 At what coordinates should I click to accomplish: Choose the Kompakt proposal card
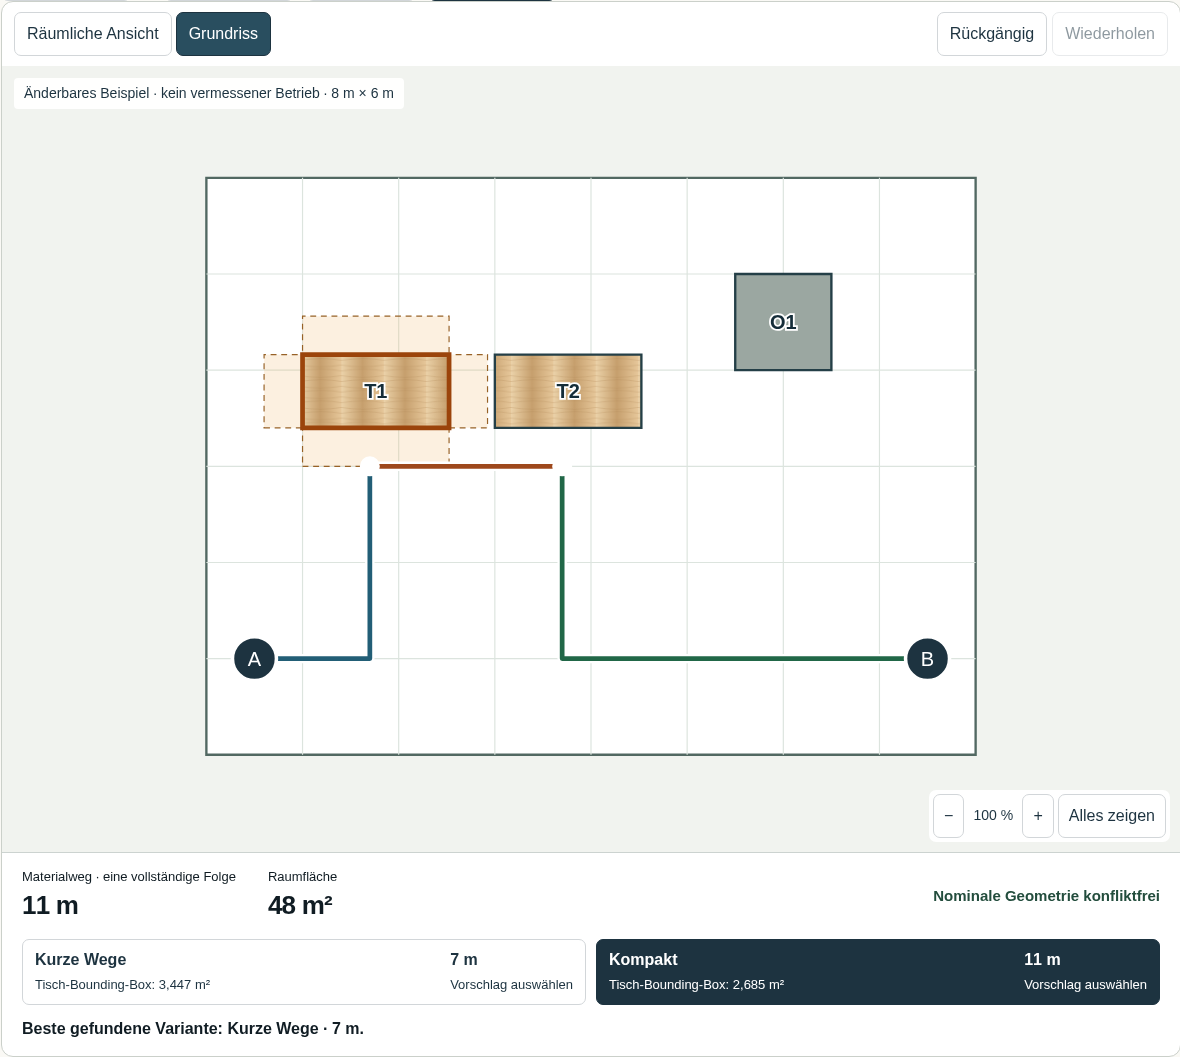[x=877, y=972]
